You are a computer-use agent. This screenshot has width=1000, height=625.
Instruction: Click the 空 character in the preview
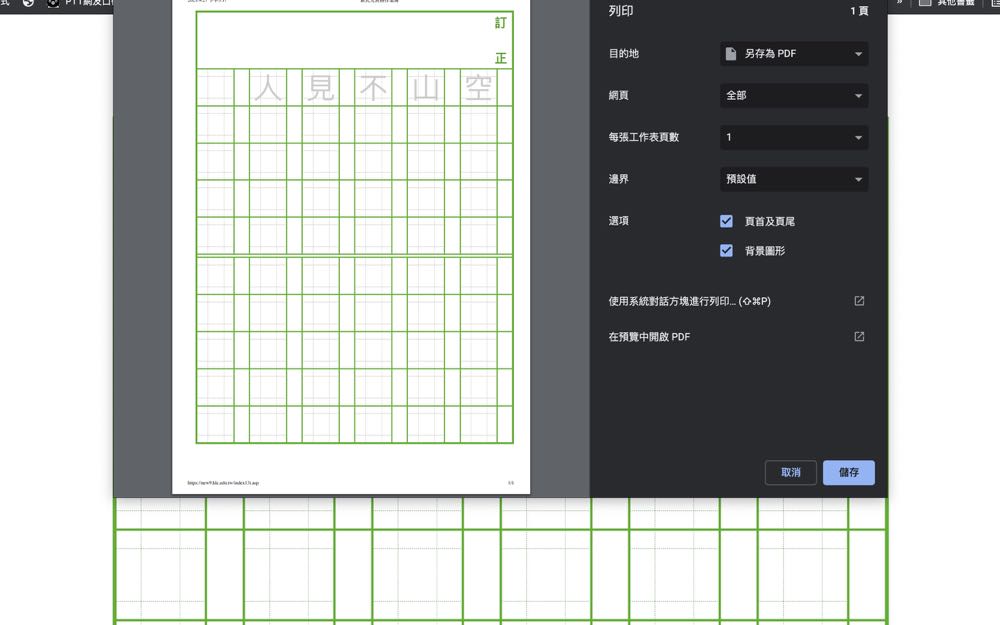(478, 88)
